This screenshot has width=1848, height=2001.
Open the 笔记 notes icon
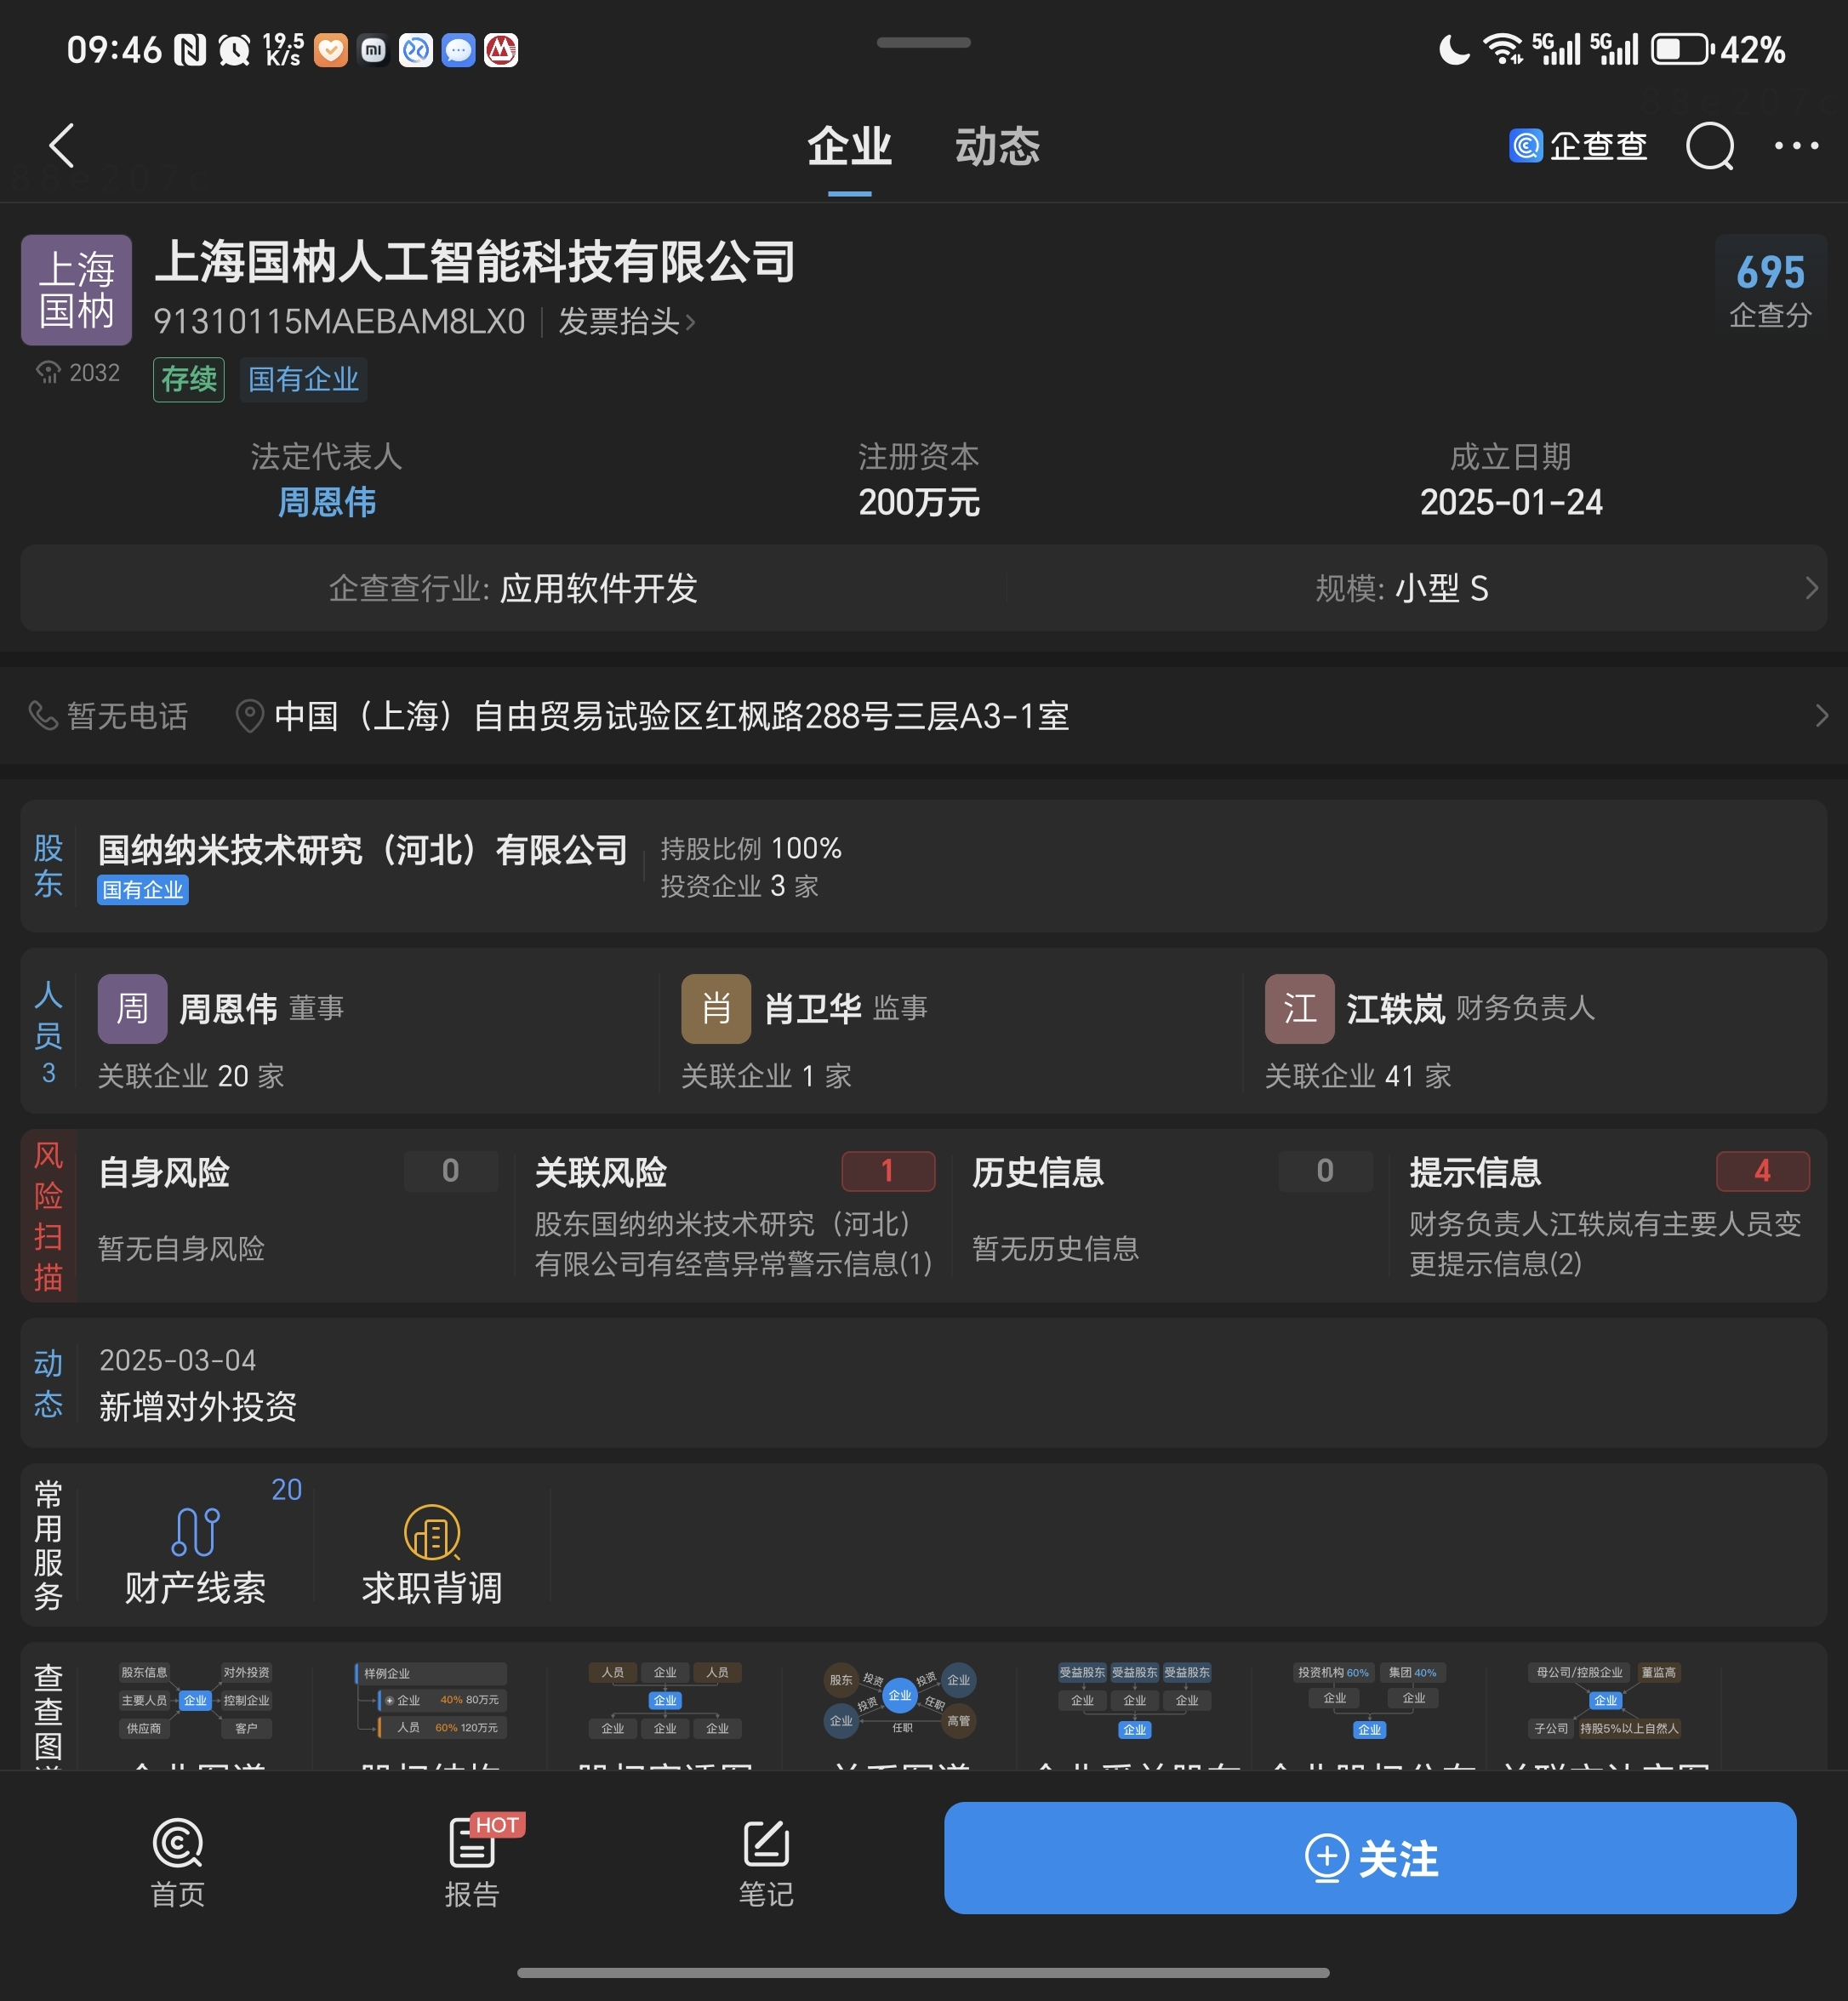click(x=766, y=1862)
